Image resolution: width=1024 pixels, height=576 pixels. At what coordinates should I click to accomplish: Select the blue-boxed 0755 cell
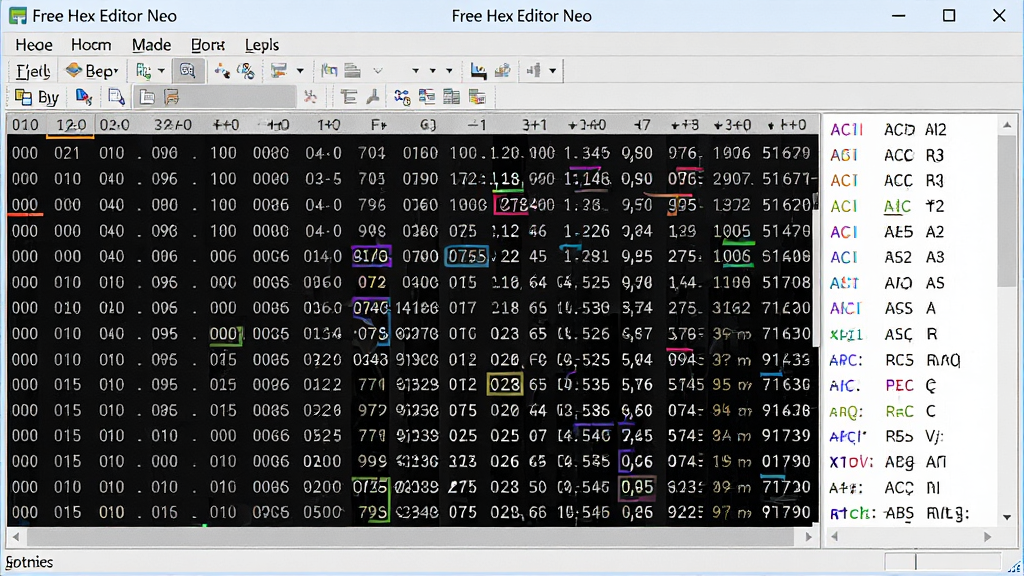(x=466, y=257)
